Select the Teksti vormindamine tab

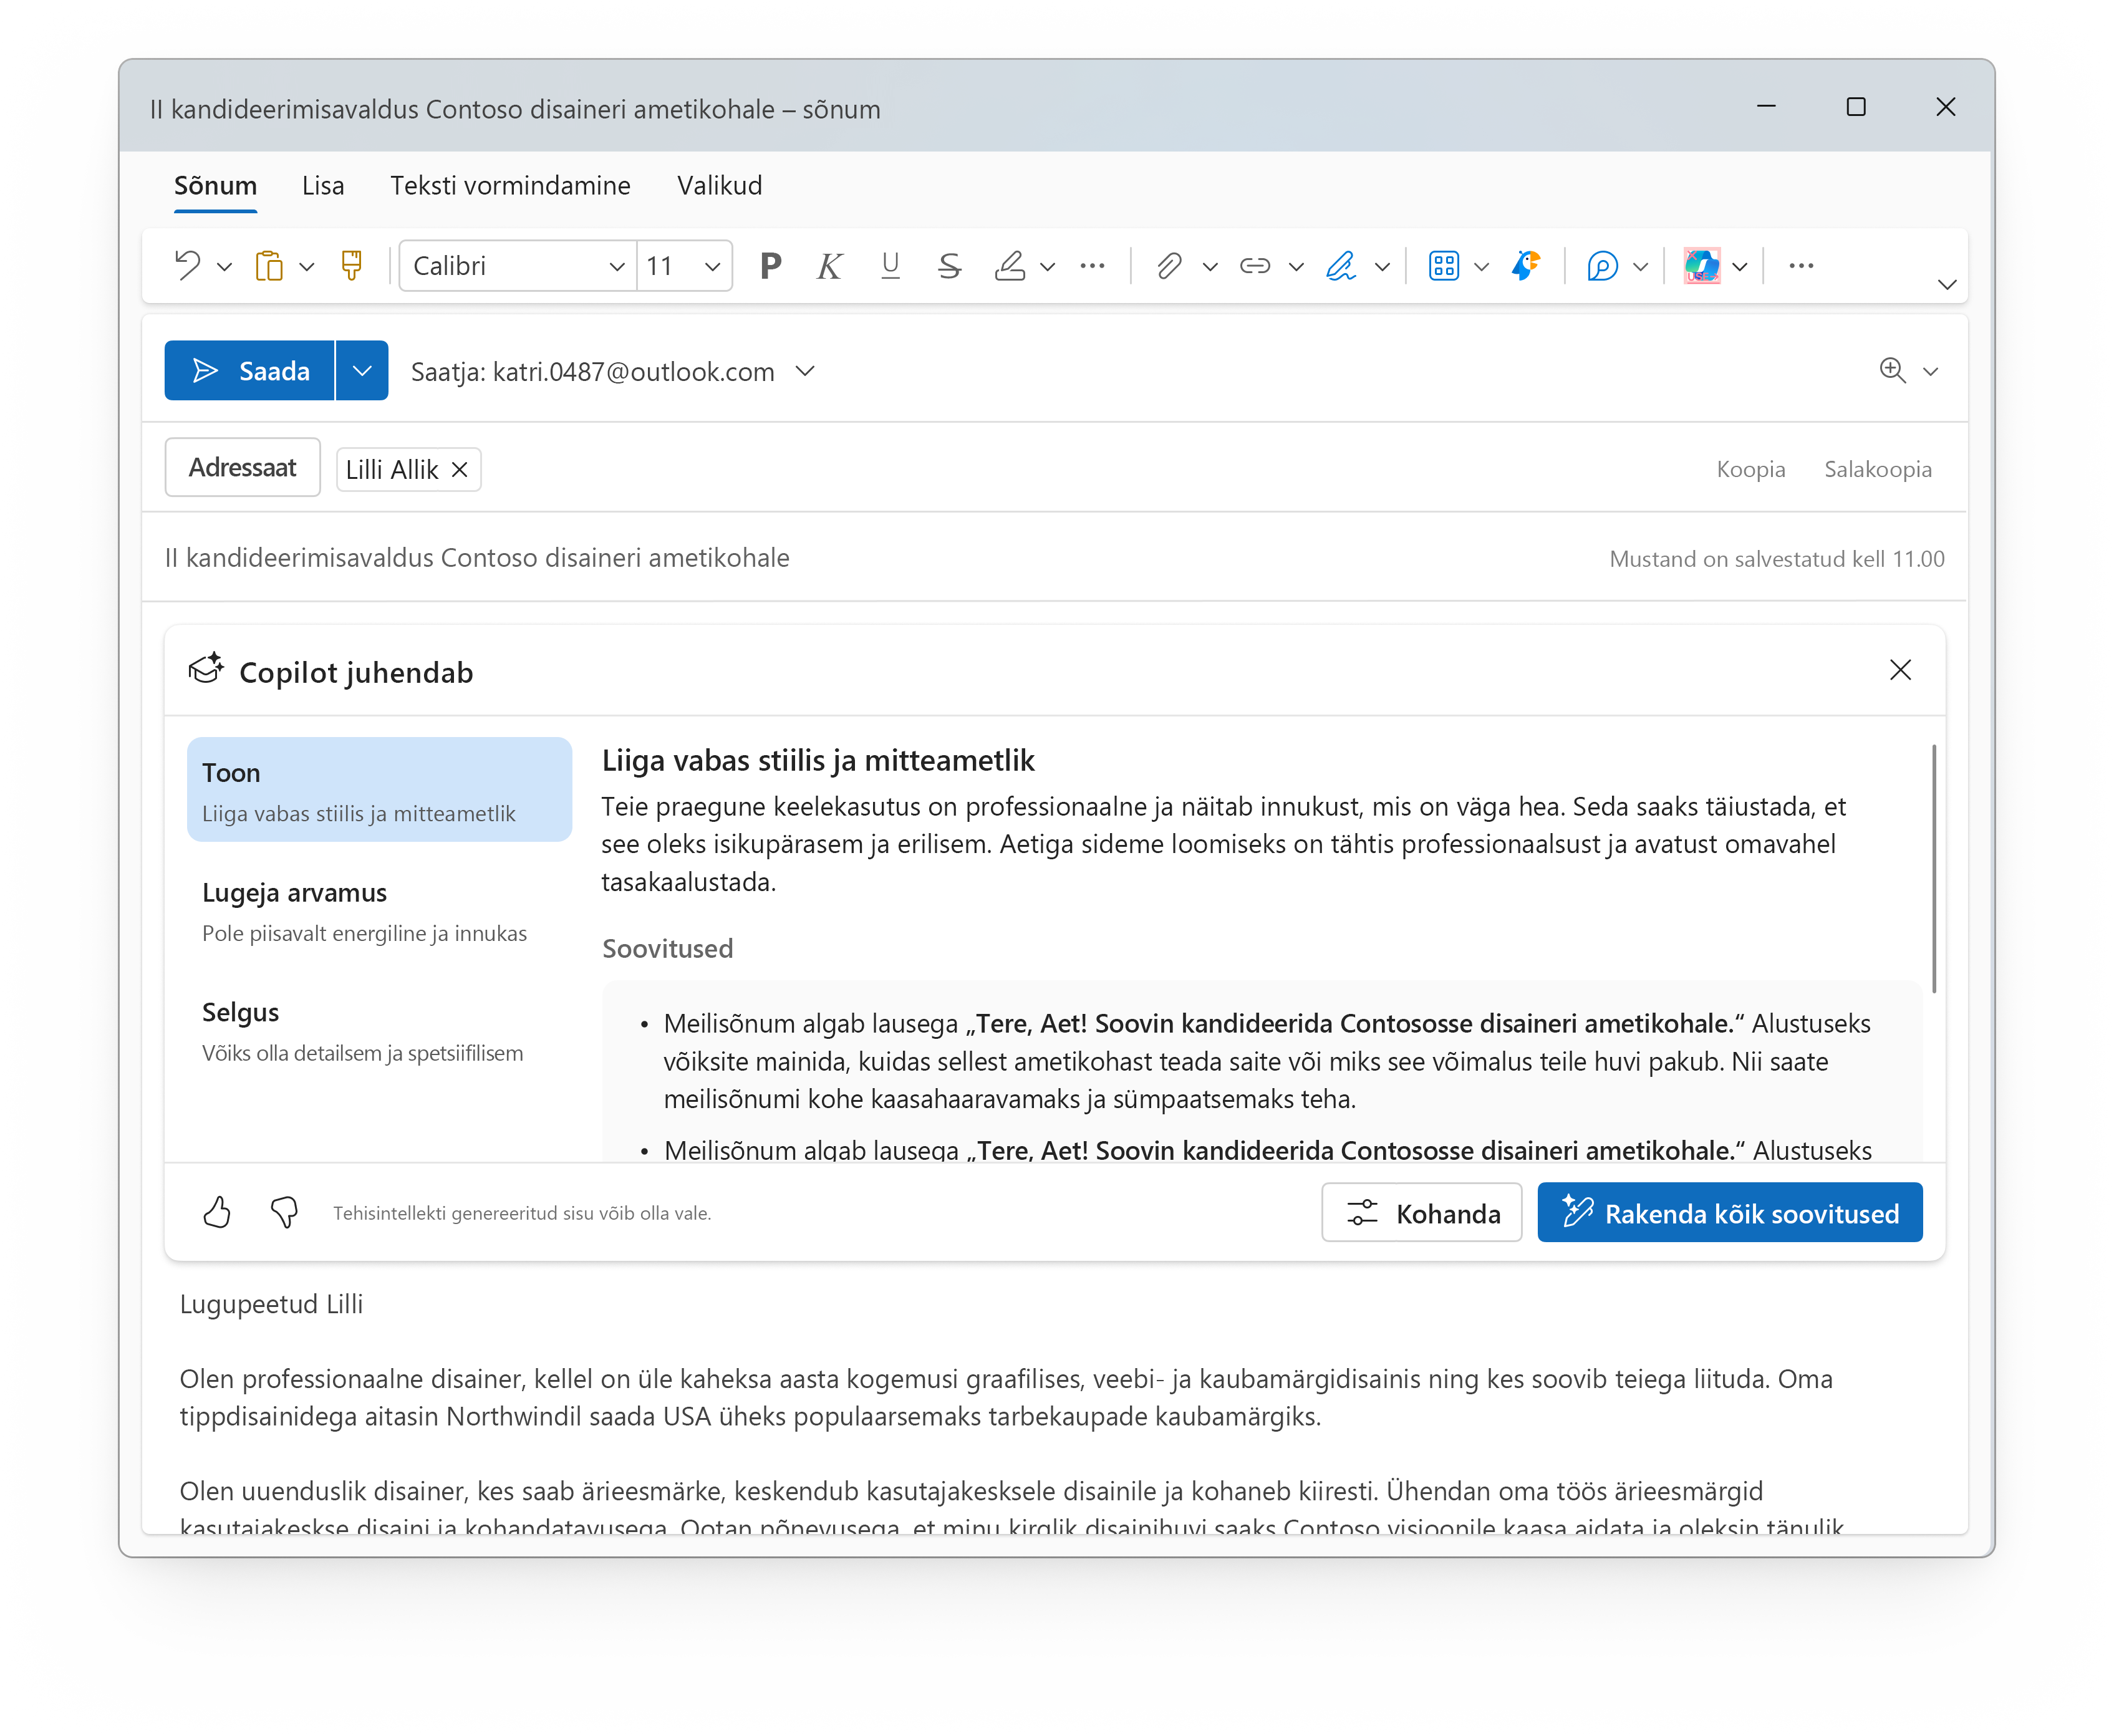click(509, 185)
